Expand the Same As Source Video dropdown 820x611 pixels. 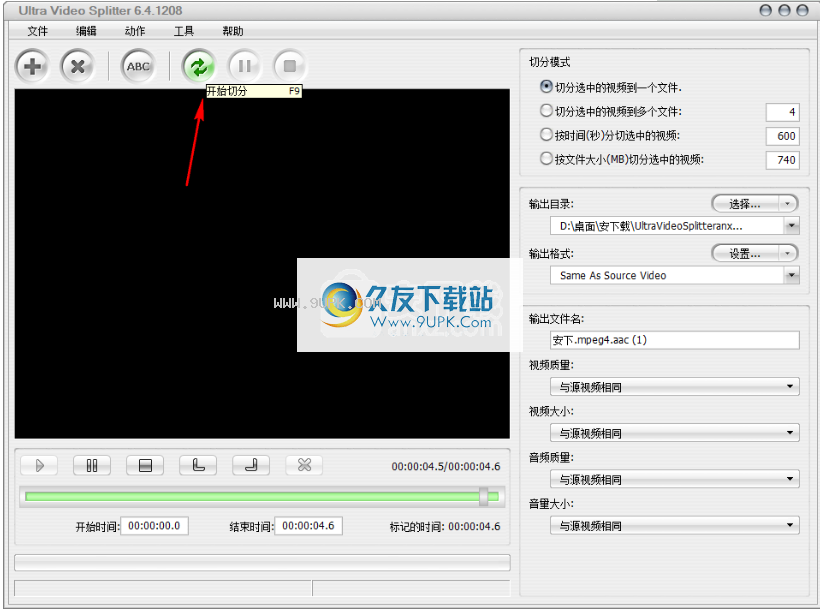pyautogui.click(x=792, y=276)
